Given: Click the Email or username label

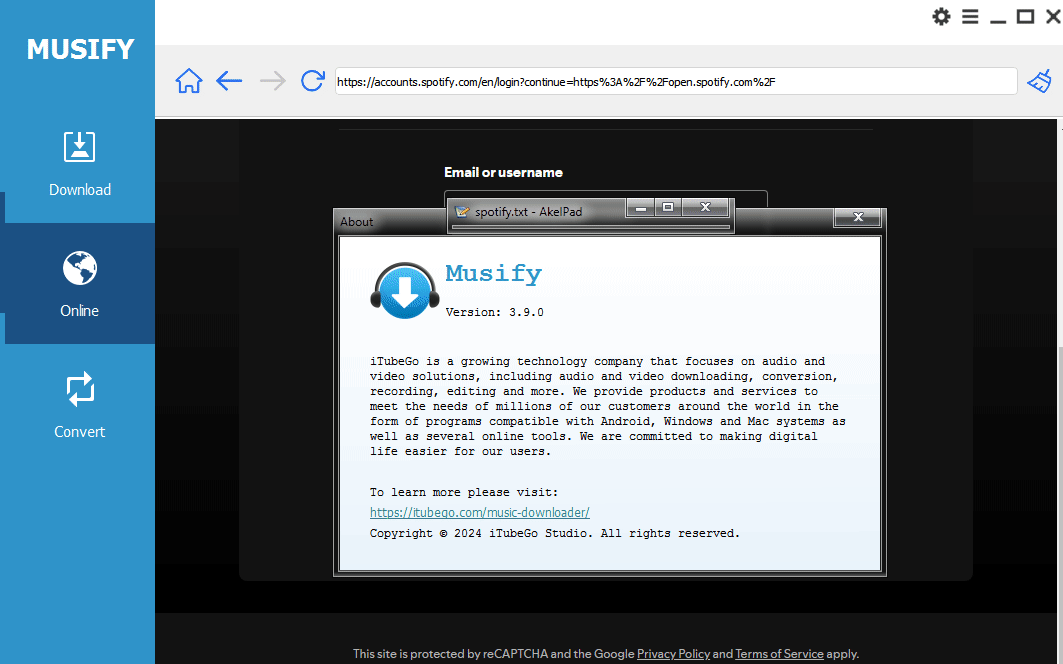Looking at the screenshot, I should tap(503, 172).
